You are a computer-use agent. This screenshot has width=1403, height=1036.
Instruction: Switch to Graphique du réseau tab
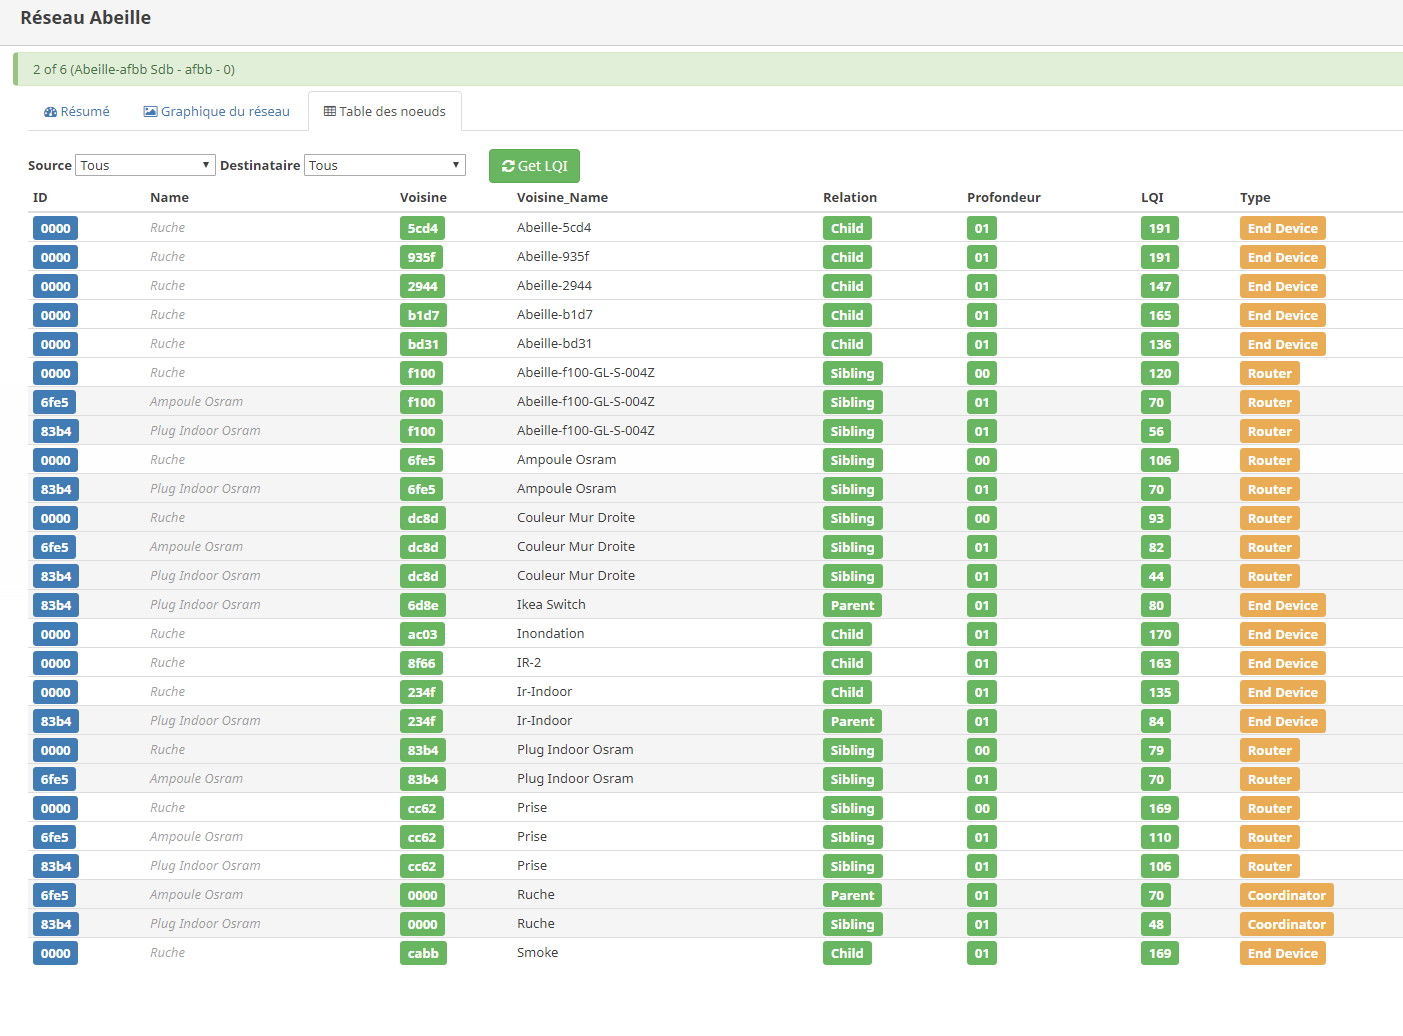coord(217,111)
